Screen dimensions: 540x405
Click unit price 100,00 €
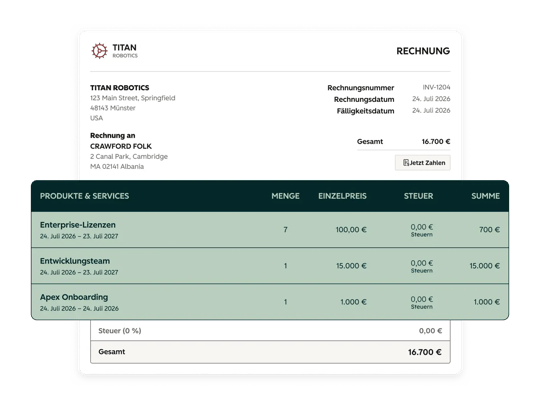pos(351,230)
